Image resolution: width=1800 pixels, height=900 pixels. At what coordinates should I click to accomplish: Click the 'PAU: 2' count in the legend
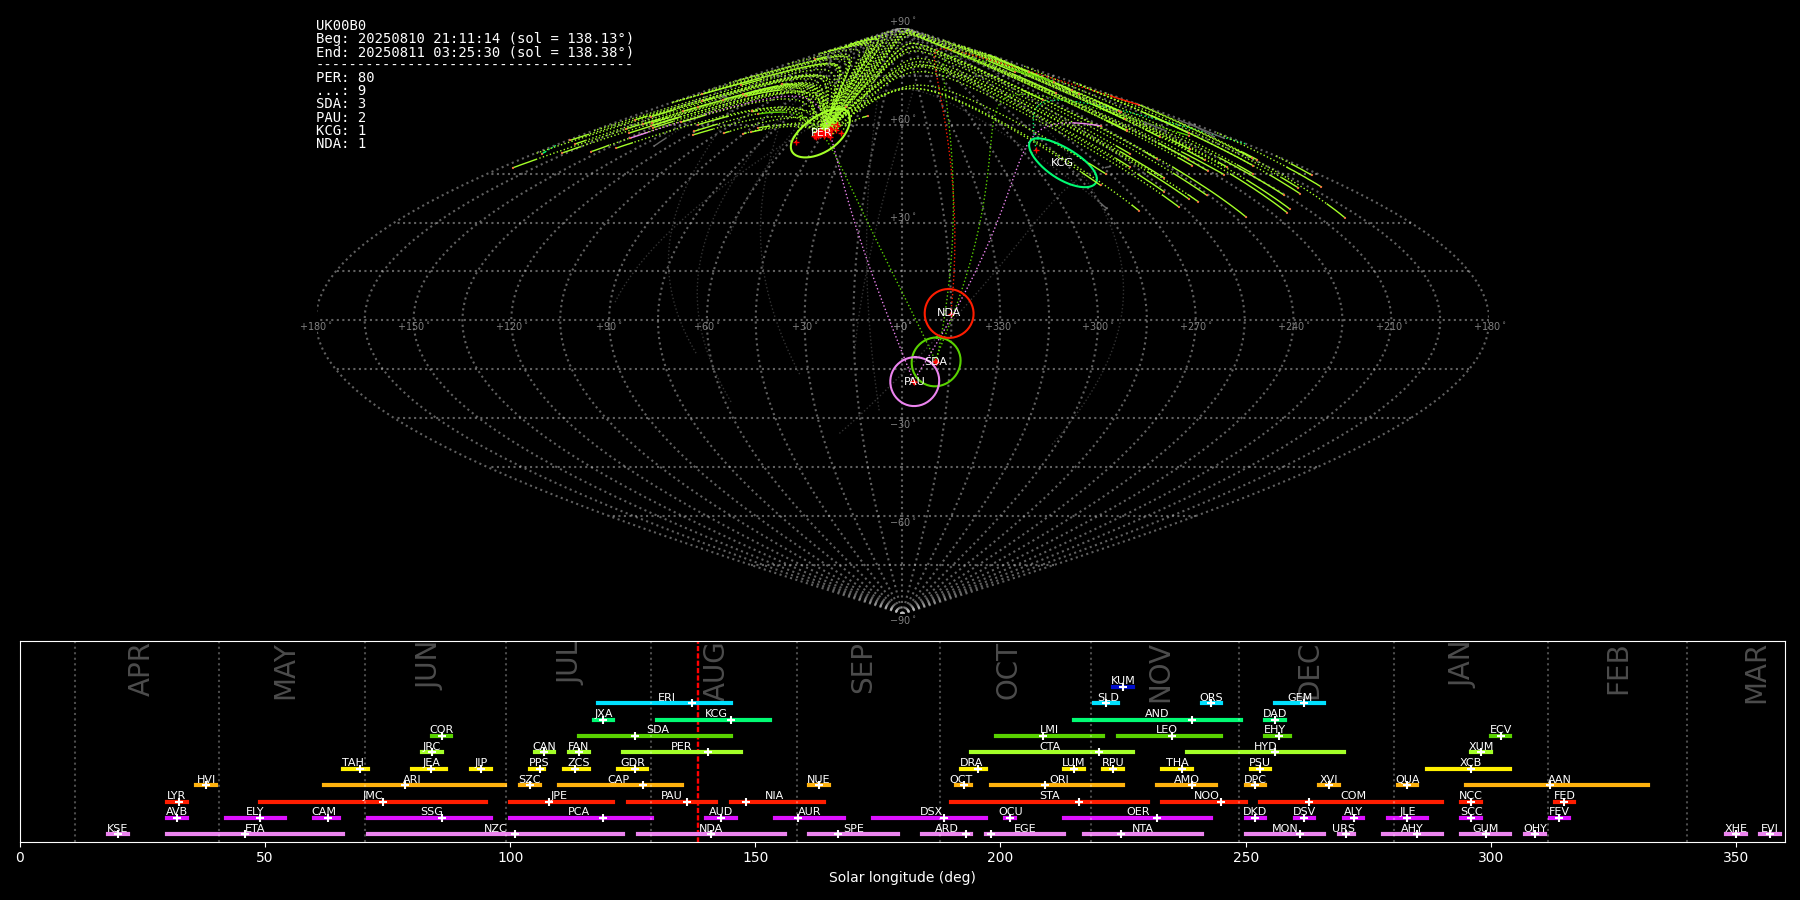click(341, 118)
